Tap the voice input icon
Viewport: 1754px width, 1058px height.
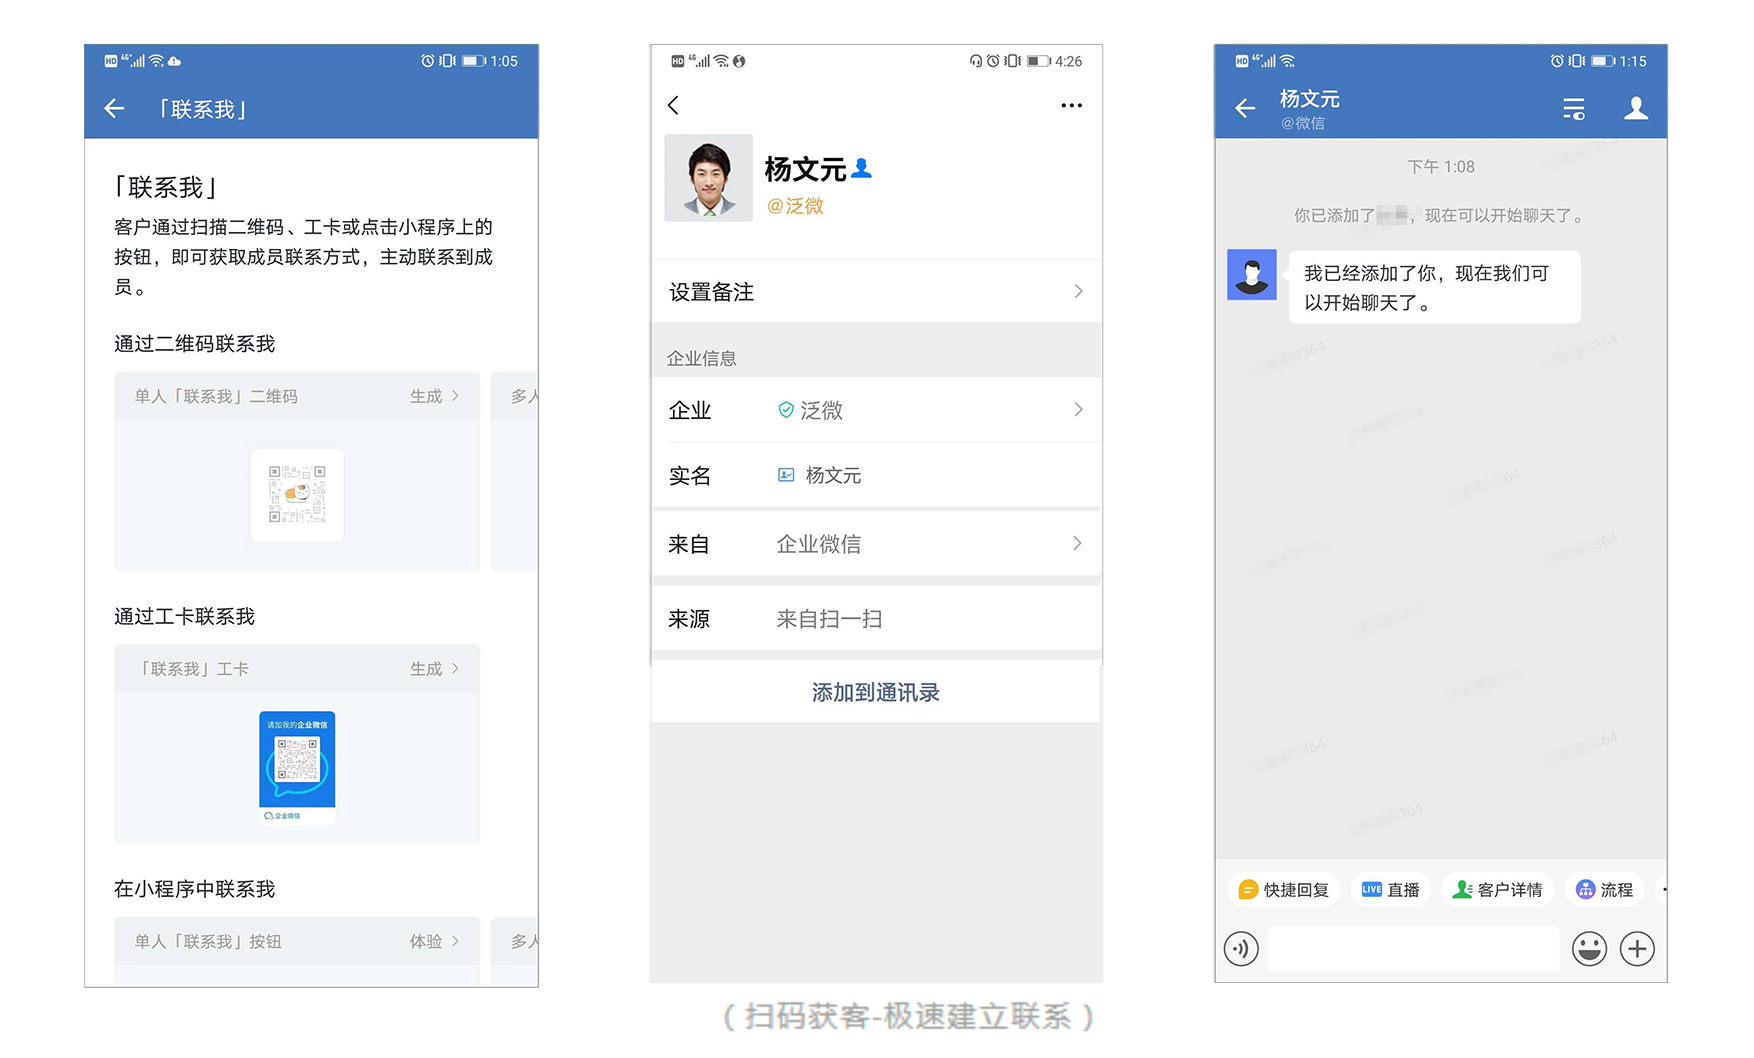tap(1241, 948)
